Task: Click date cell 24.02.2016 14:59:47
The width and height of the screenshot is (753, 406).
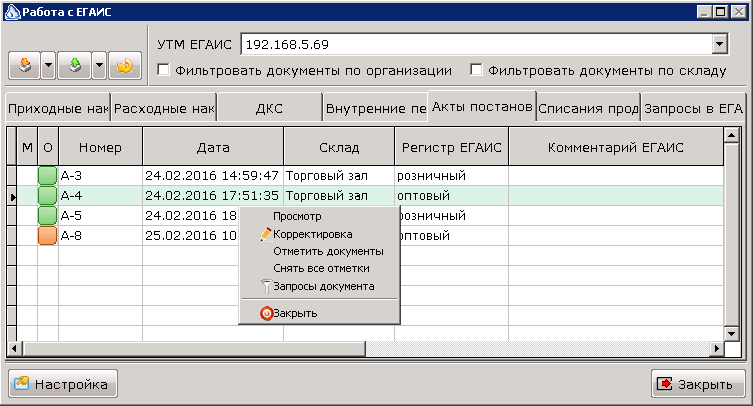Action: coord(213,175)
